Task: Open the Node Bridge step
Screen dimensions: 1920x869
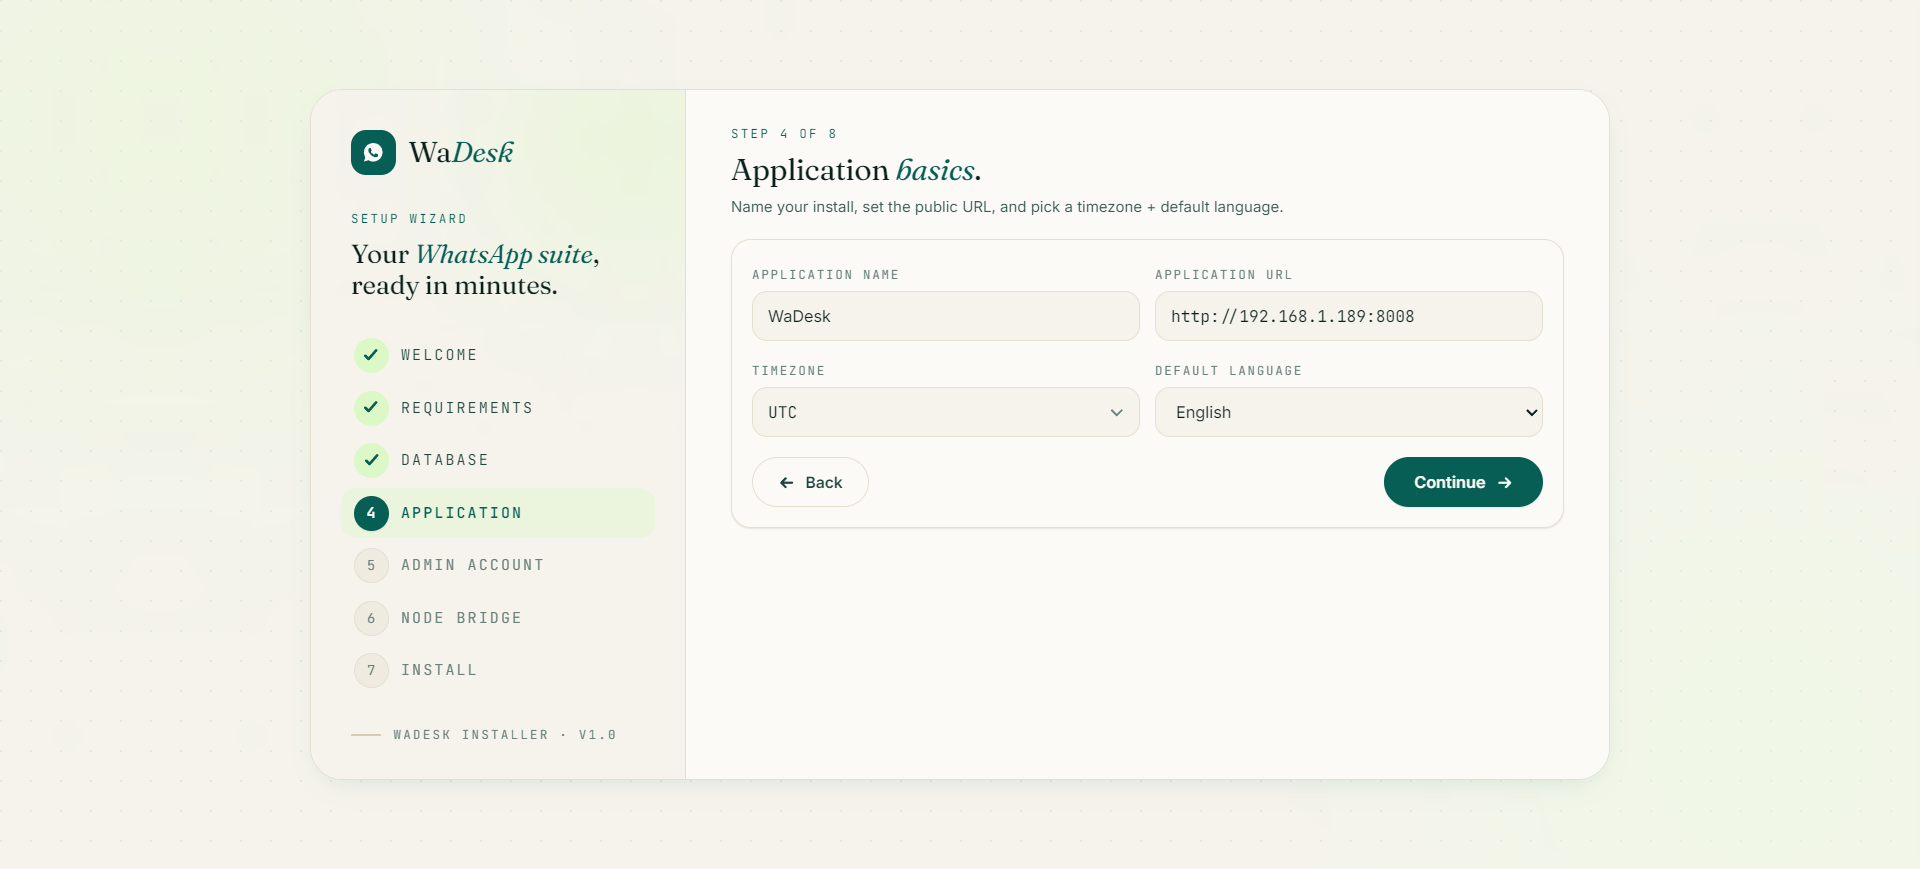Action: click(461, 618)
